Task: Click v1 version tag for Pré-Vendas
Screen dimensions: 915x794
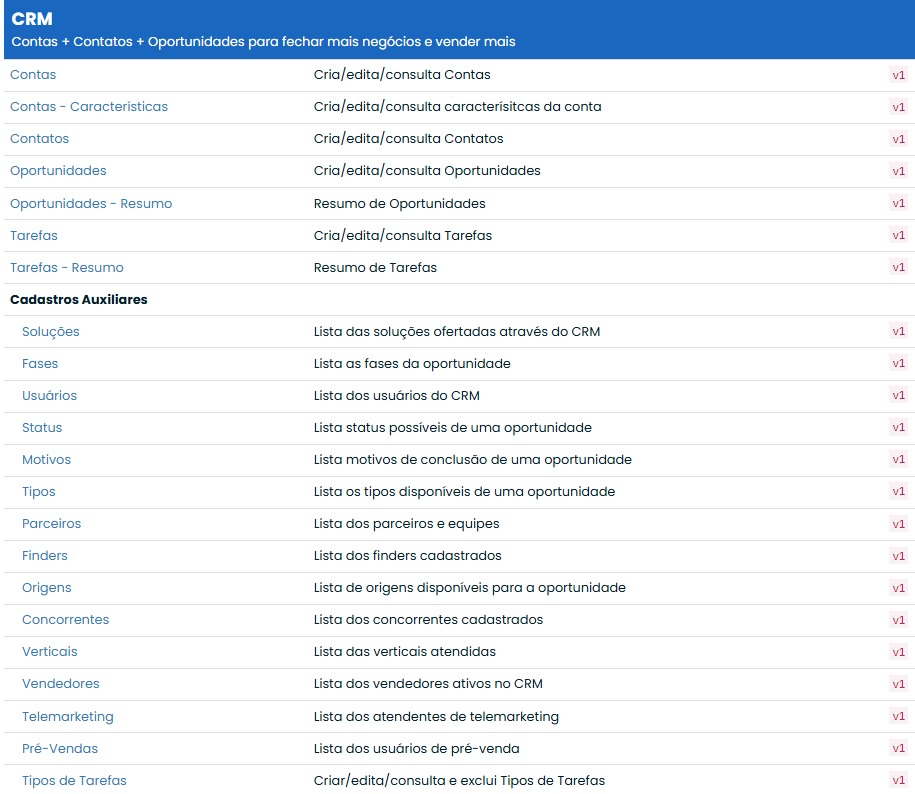Action: (x=898, y=749)
